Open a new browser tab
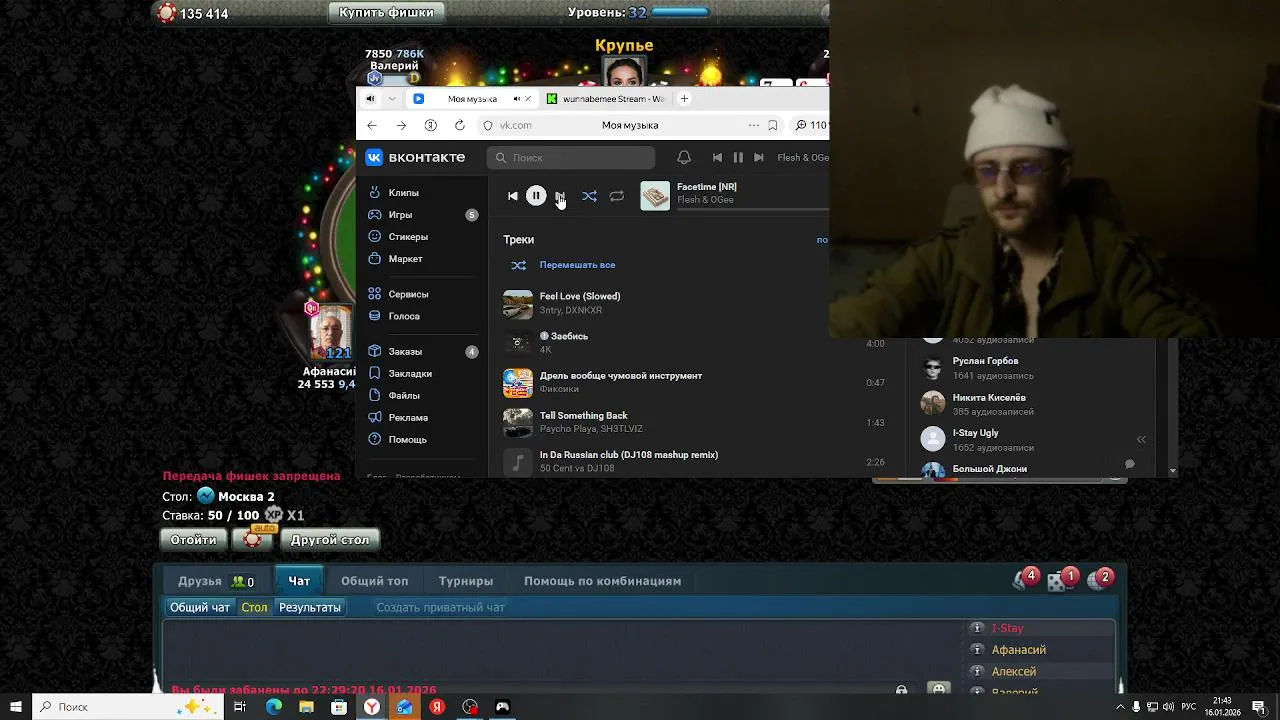 pos(684,99)
